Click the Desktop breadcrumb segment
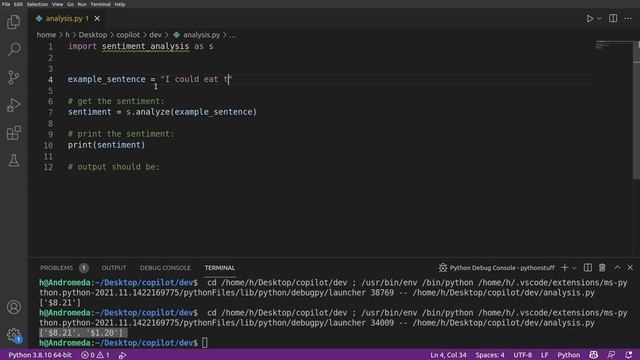This screenshot has width=640, height=360. [x=93, y=35]
